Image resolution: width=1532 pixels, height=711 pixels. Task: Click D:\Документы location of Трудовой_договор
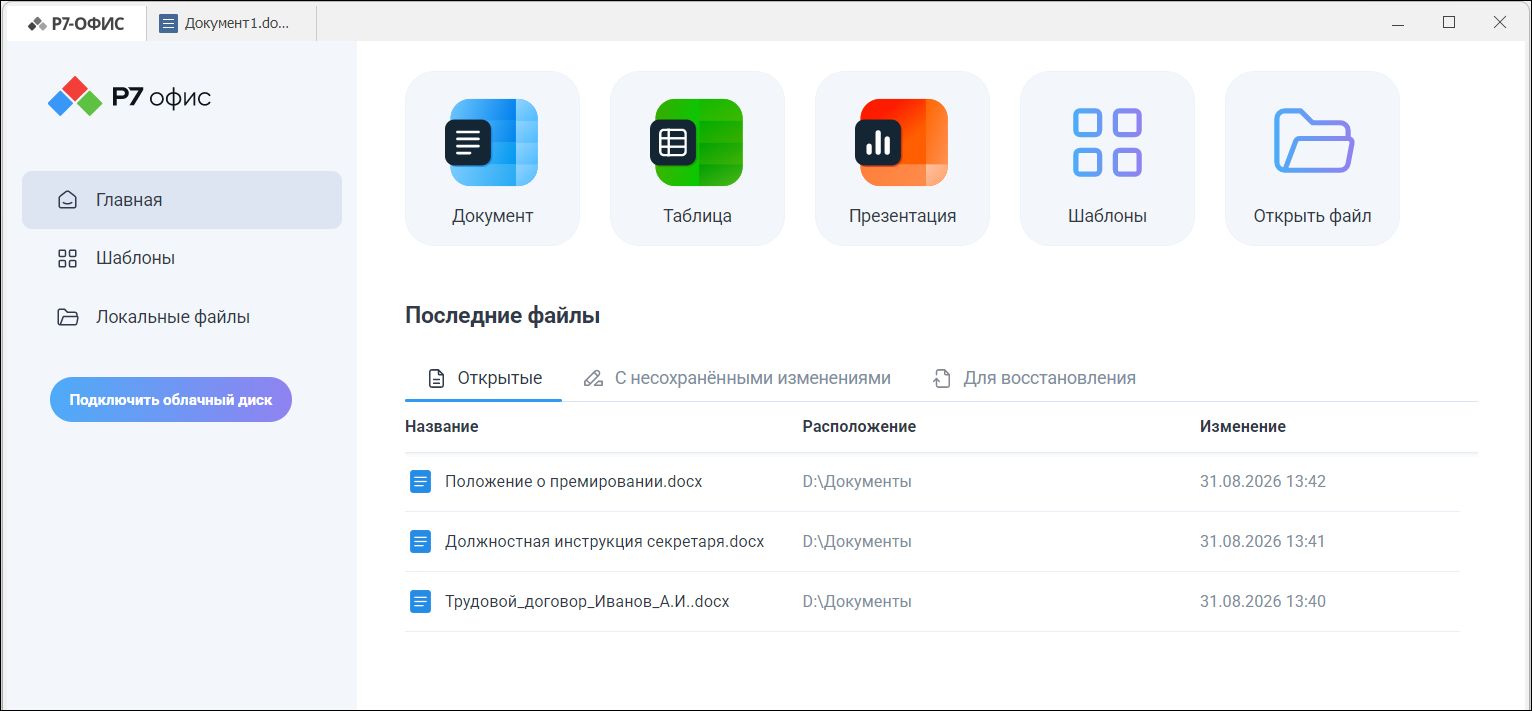pyautogui.click(x=857, y=602)
